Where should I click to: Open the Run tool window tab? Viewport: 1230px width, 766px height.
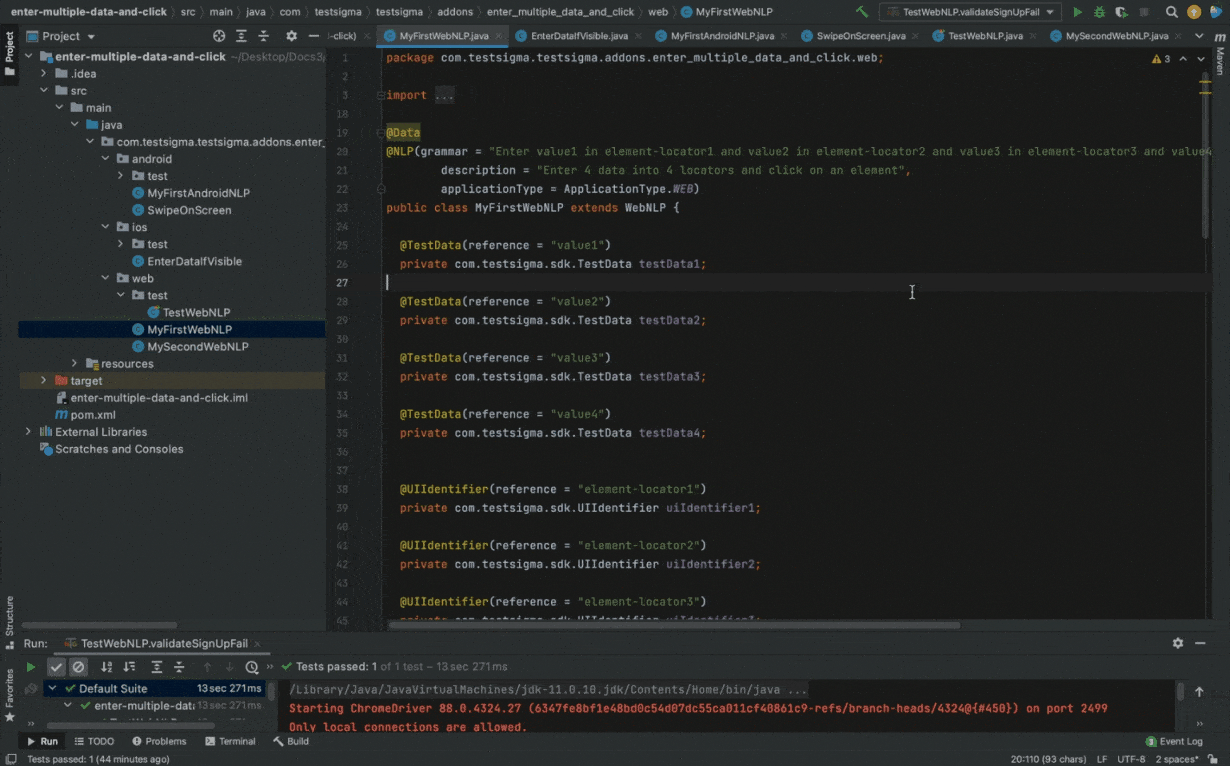coord(42,741)
